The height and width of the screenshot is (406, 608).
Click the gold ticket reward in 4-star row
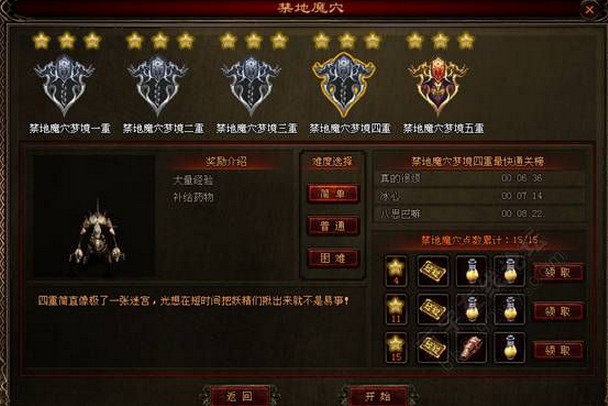tap(434, 271)
